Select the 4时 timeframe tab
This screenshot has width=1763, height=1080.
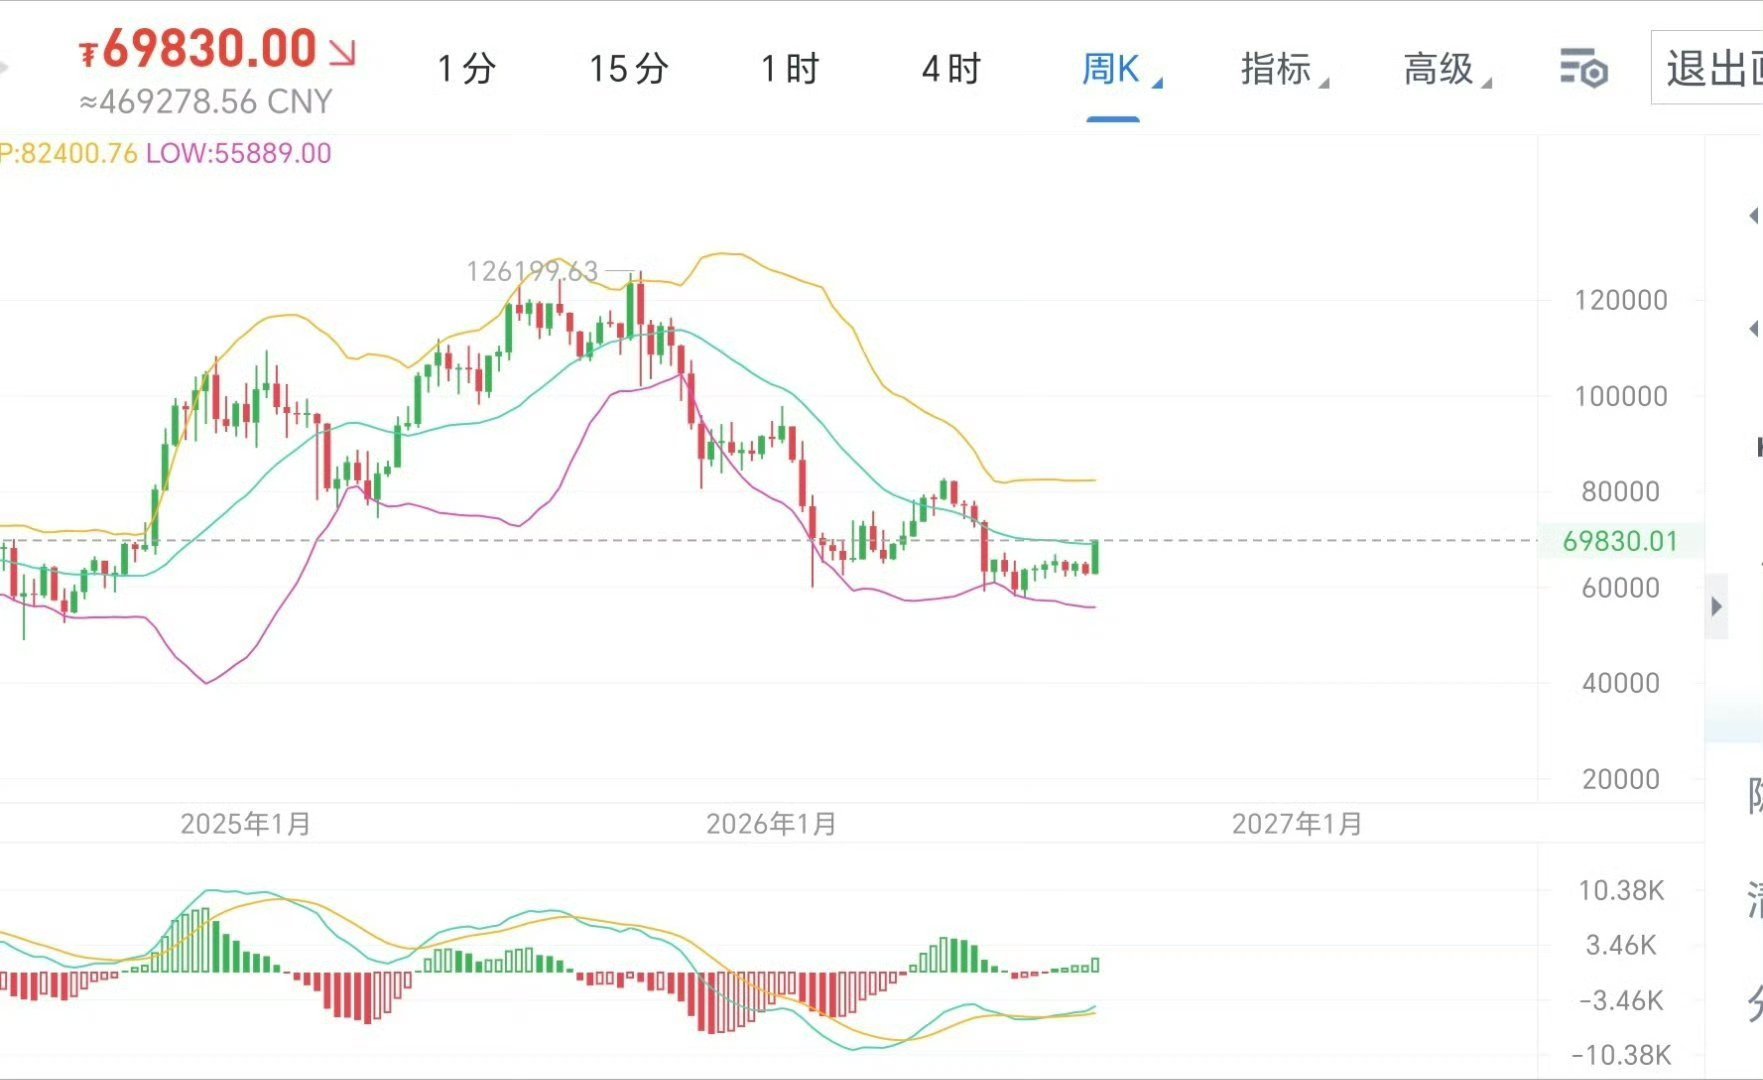(x=951, y=69)
